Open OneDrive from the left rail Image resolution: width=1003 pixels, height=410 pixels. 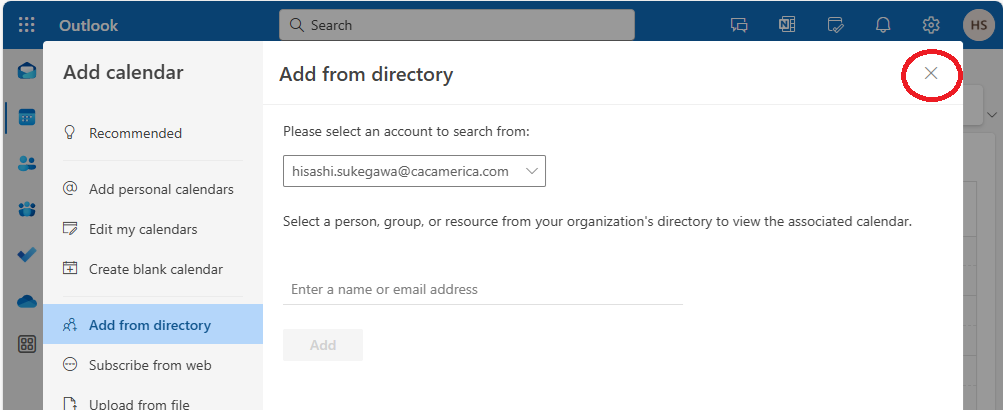27,301
